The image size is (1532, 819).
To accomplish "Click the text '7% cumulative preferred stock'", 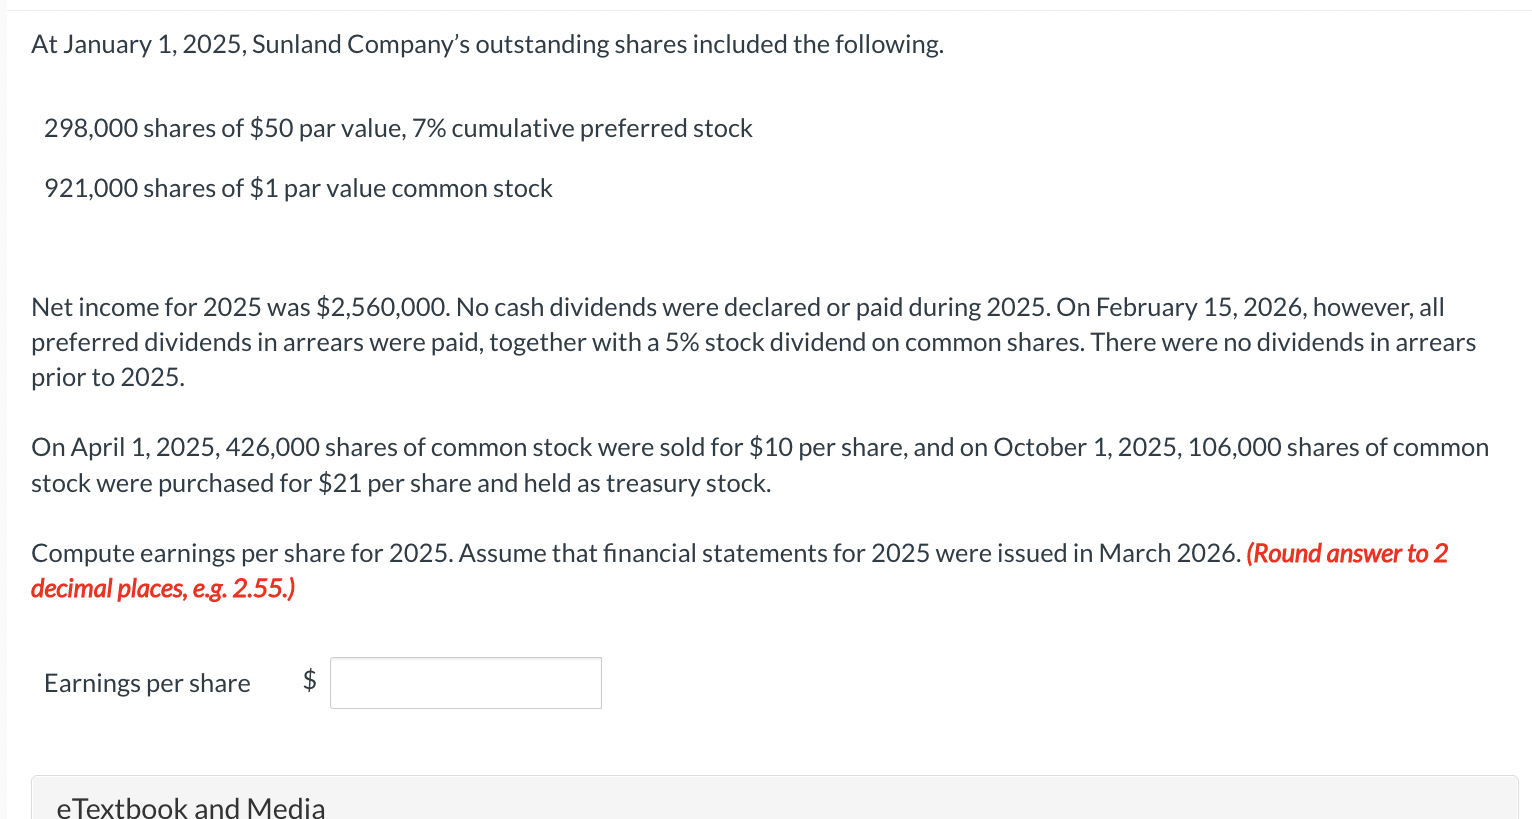I will (582, 128).
